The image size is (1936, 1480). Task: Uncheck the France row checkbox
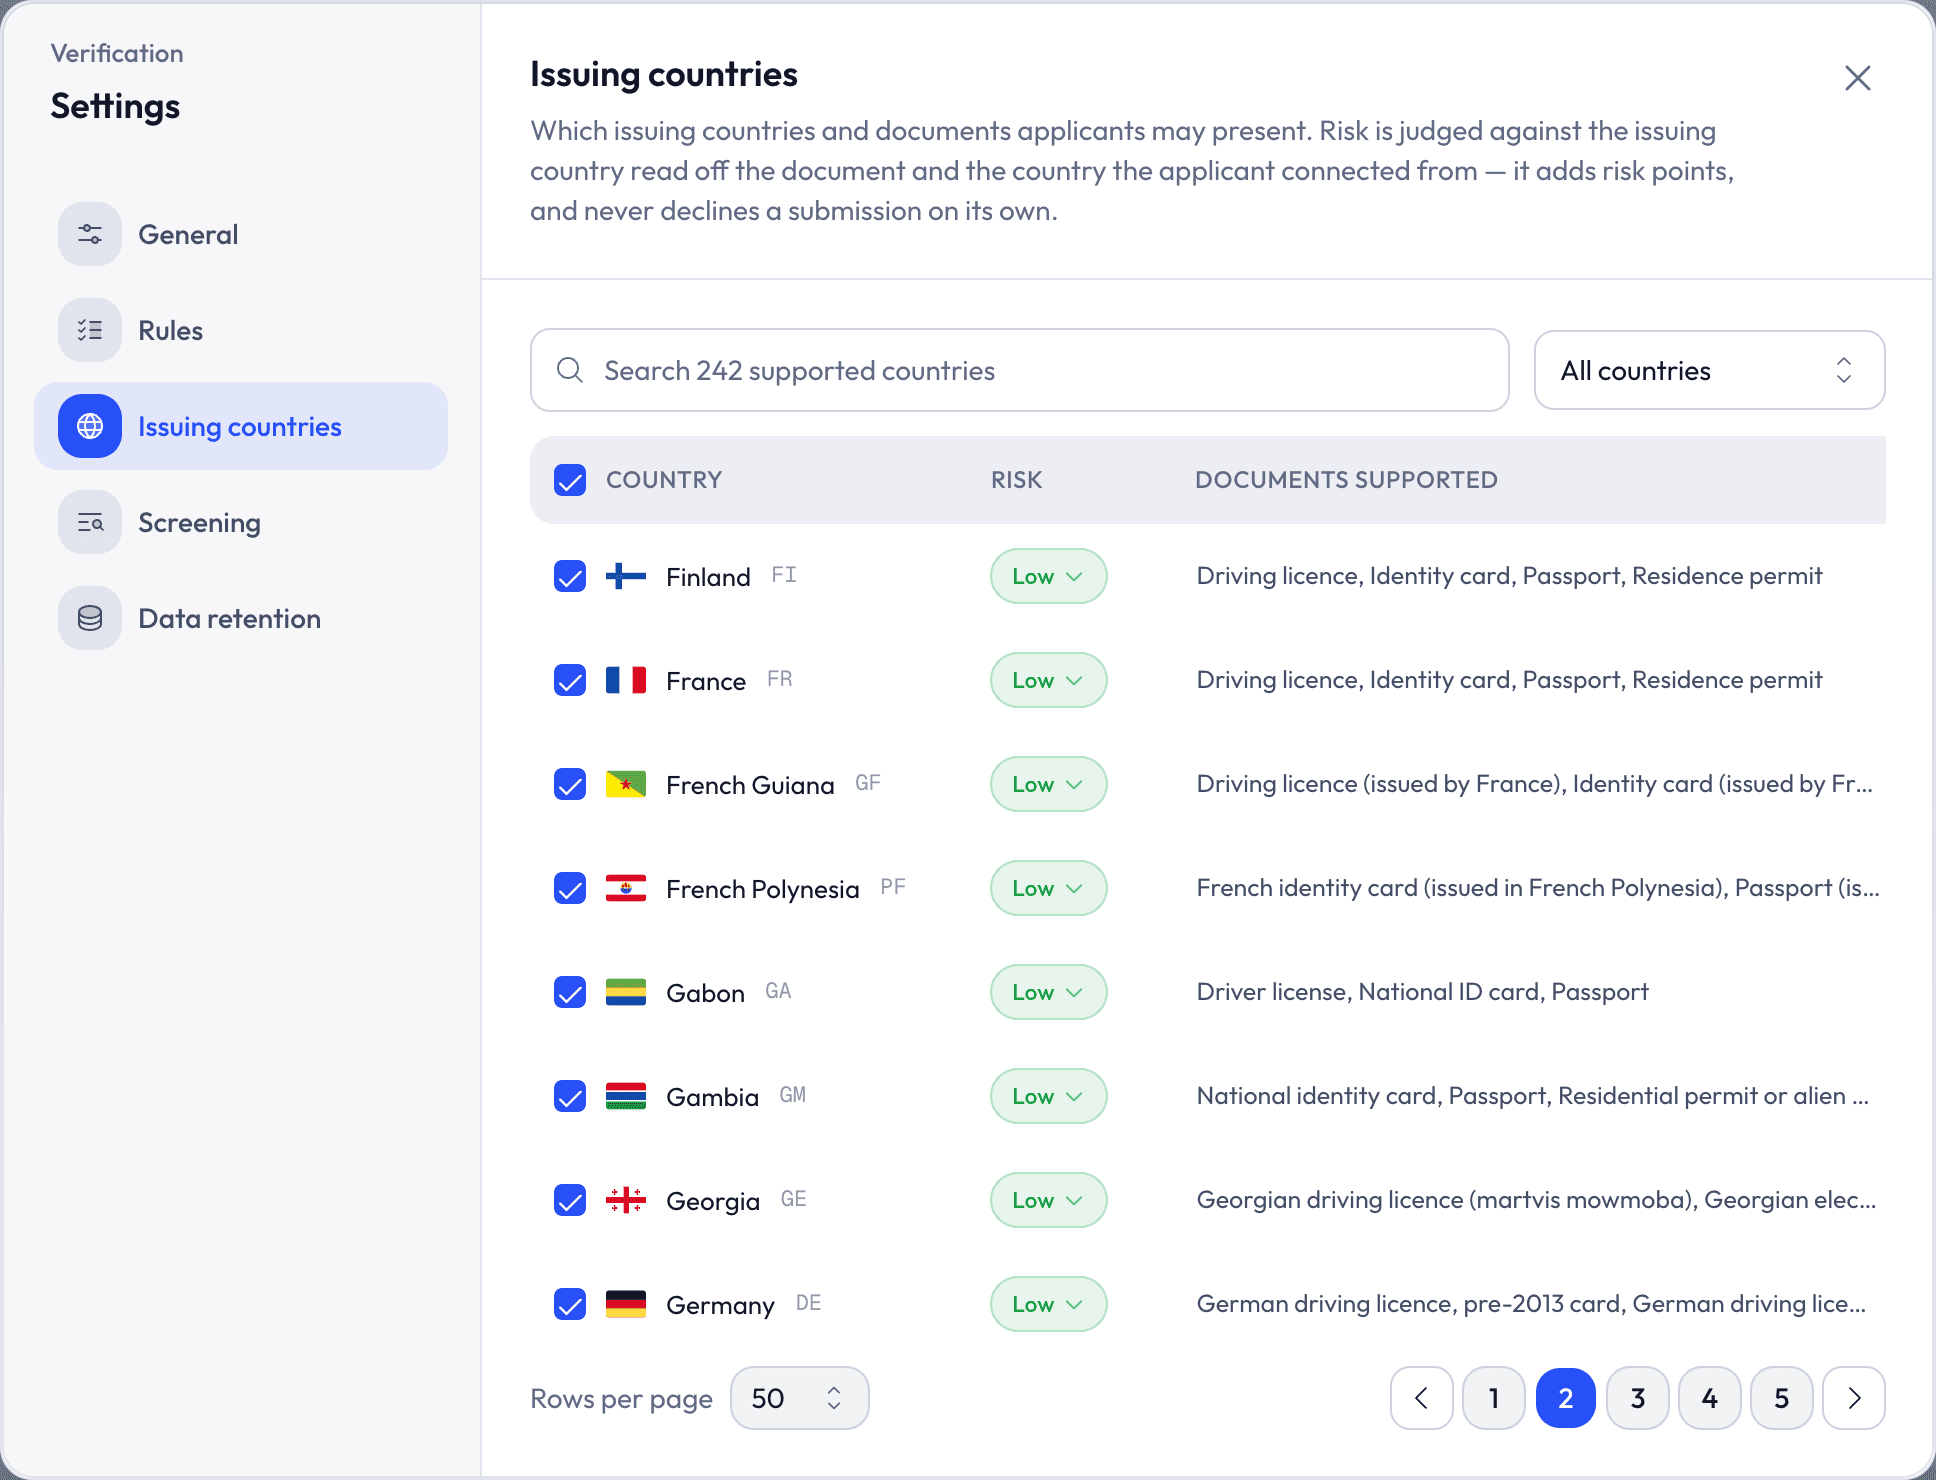tap(570, 680)
